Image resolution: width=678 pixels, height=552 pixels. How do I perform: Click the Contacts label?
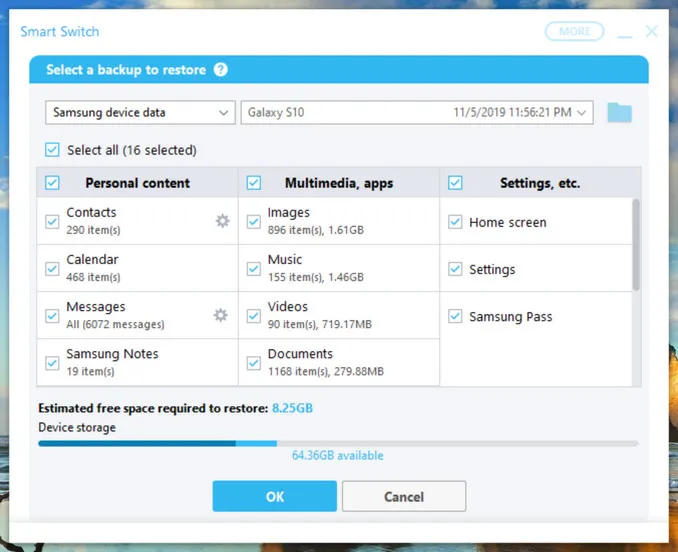[x=91, y=212]
